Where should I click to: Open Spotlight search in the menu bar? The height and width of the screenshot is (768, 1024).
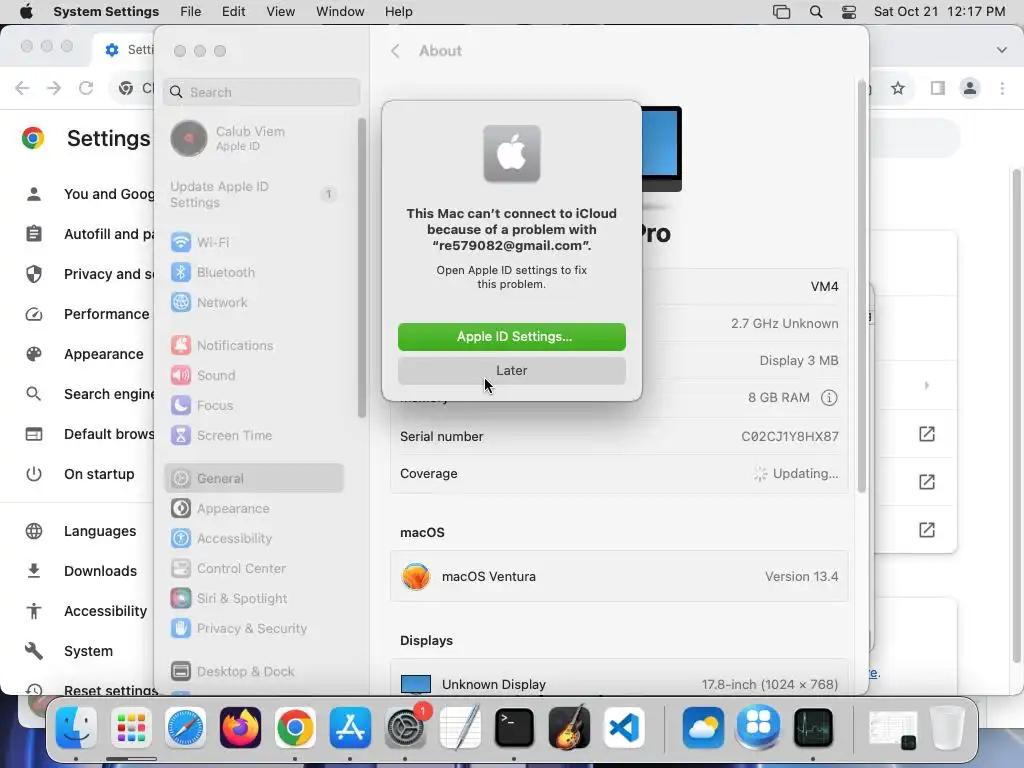(816, 12)
